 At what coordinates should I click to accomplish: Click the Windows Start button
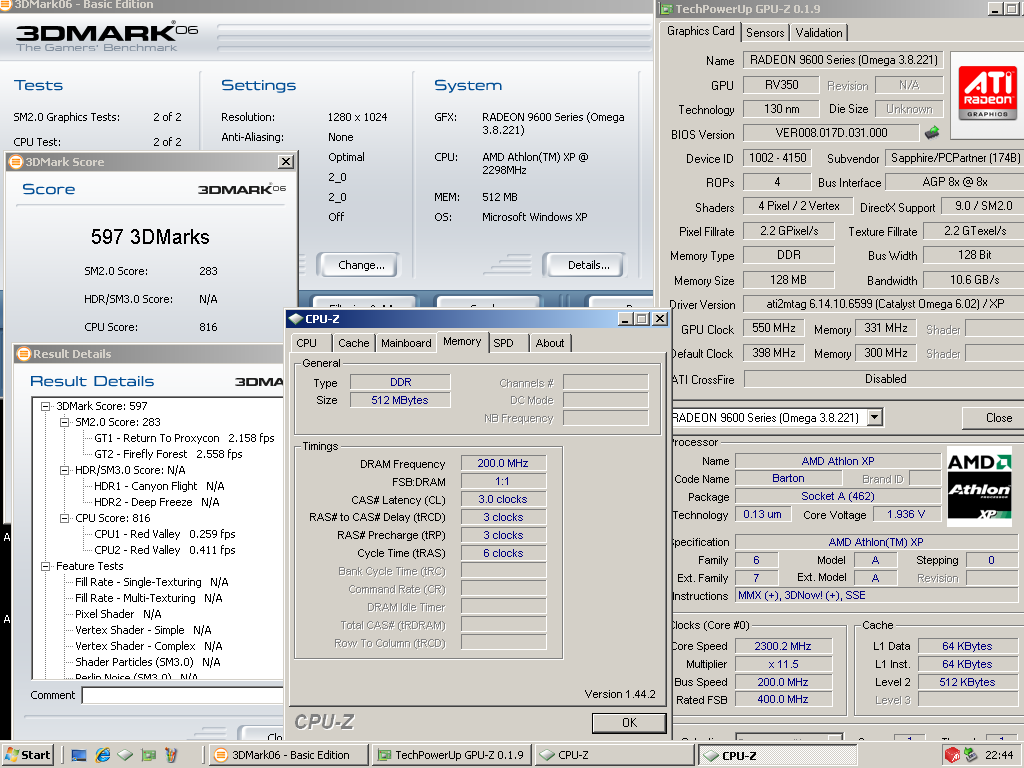pyautogui.click(x=27, y=755)
